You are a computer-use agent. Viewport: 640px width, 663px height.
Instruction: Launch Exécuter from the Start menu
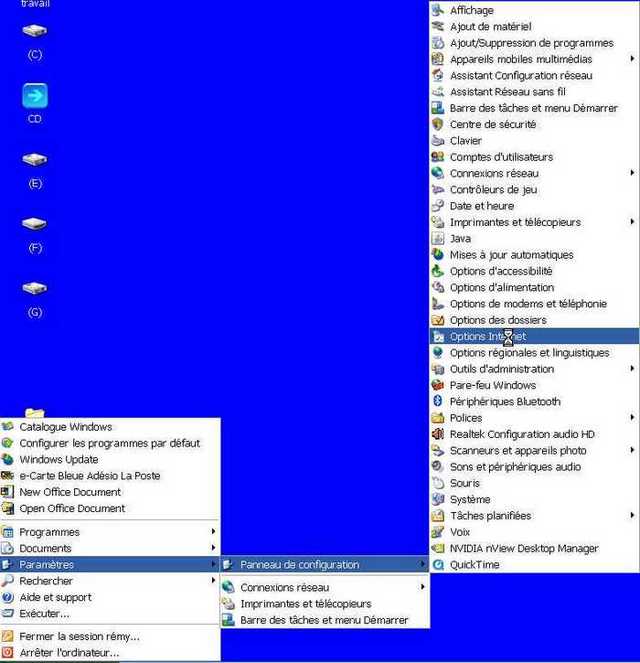click(44, 613)
